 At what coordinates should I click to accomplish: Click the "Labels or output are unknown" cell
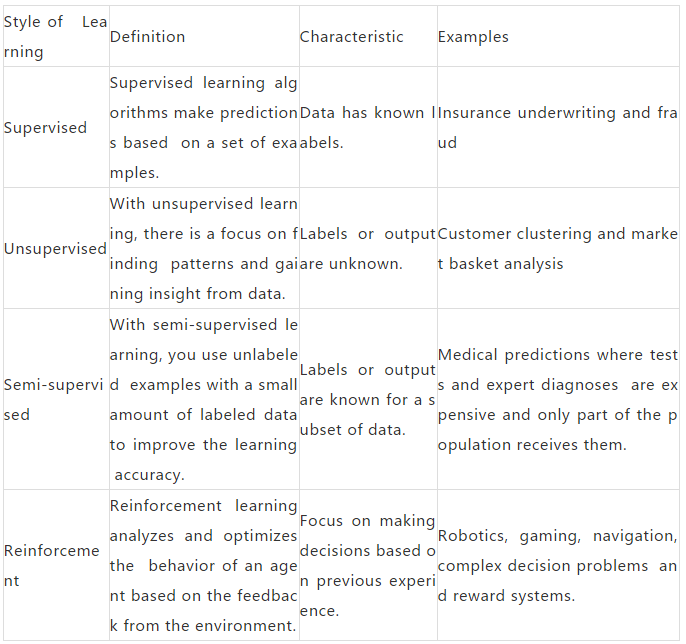point(367,249)
